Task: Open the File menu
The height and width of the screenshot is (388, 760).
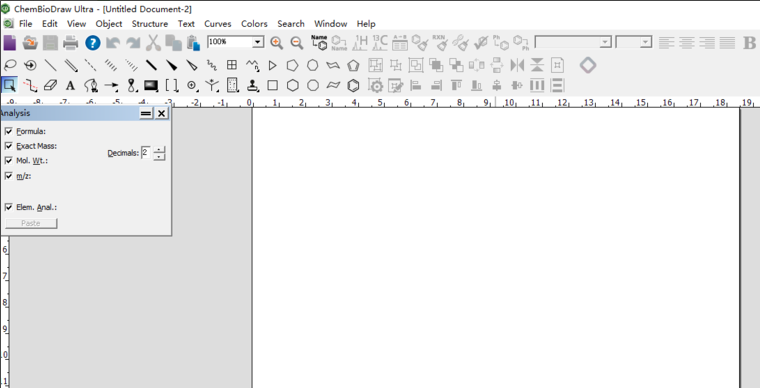Action: click(25, 24)
